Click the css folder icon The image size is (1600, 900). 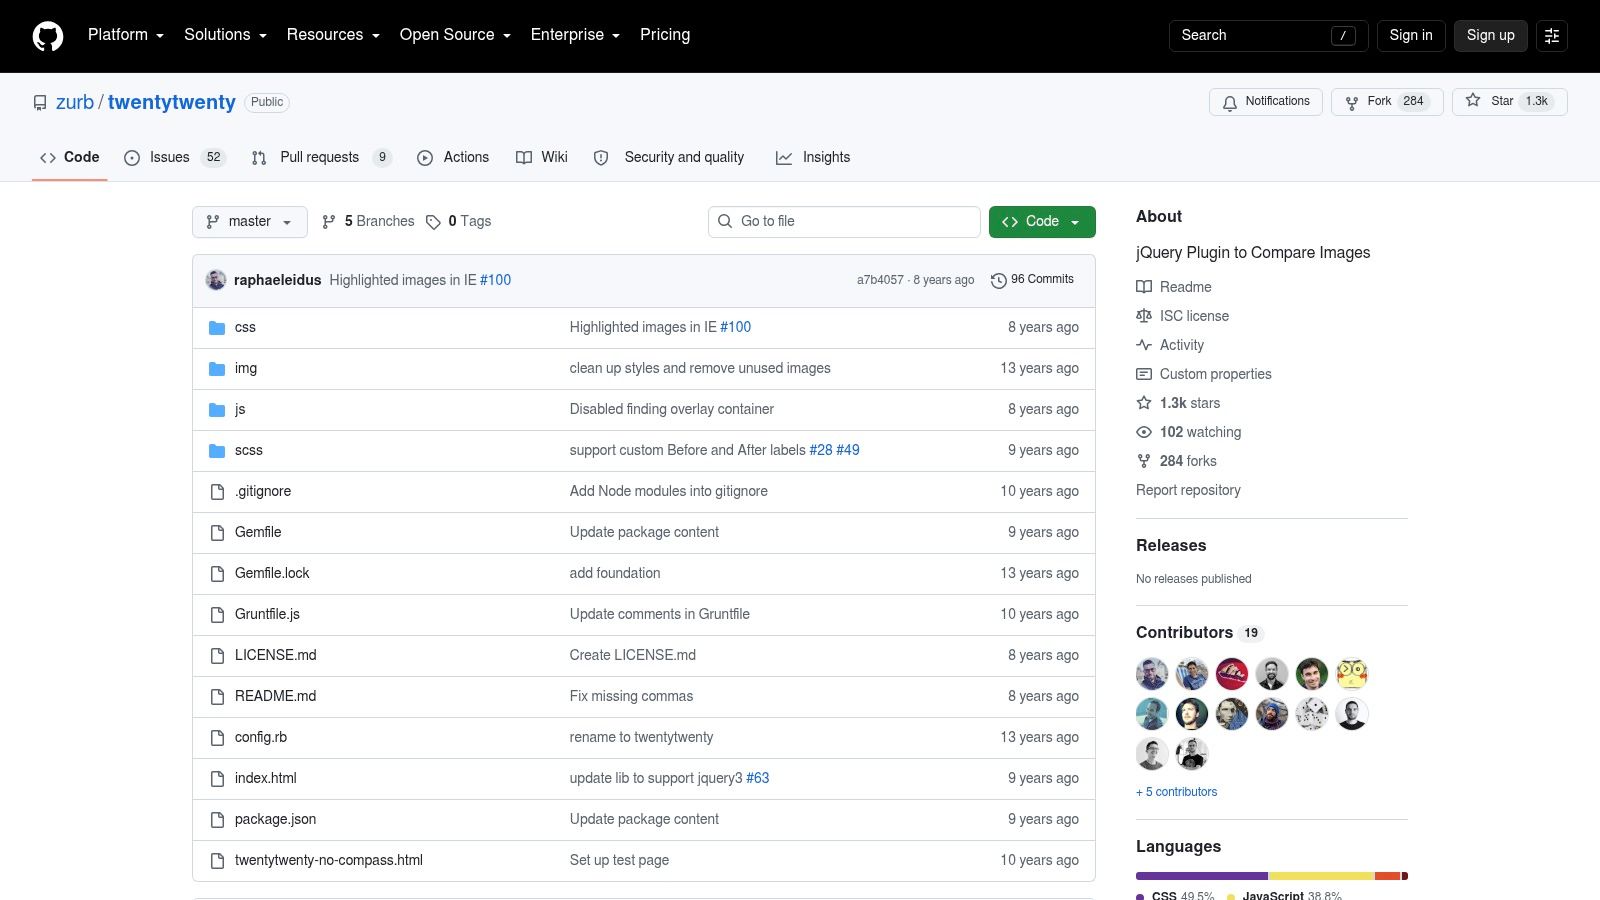tap(217, 328)
